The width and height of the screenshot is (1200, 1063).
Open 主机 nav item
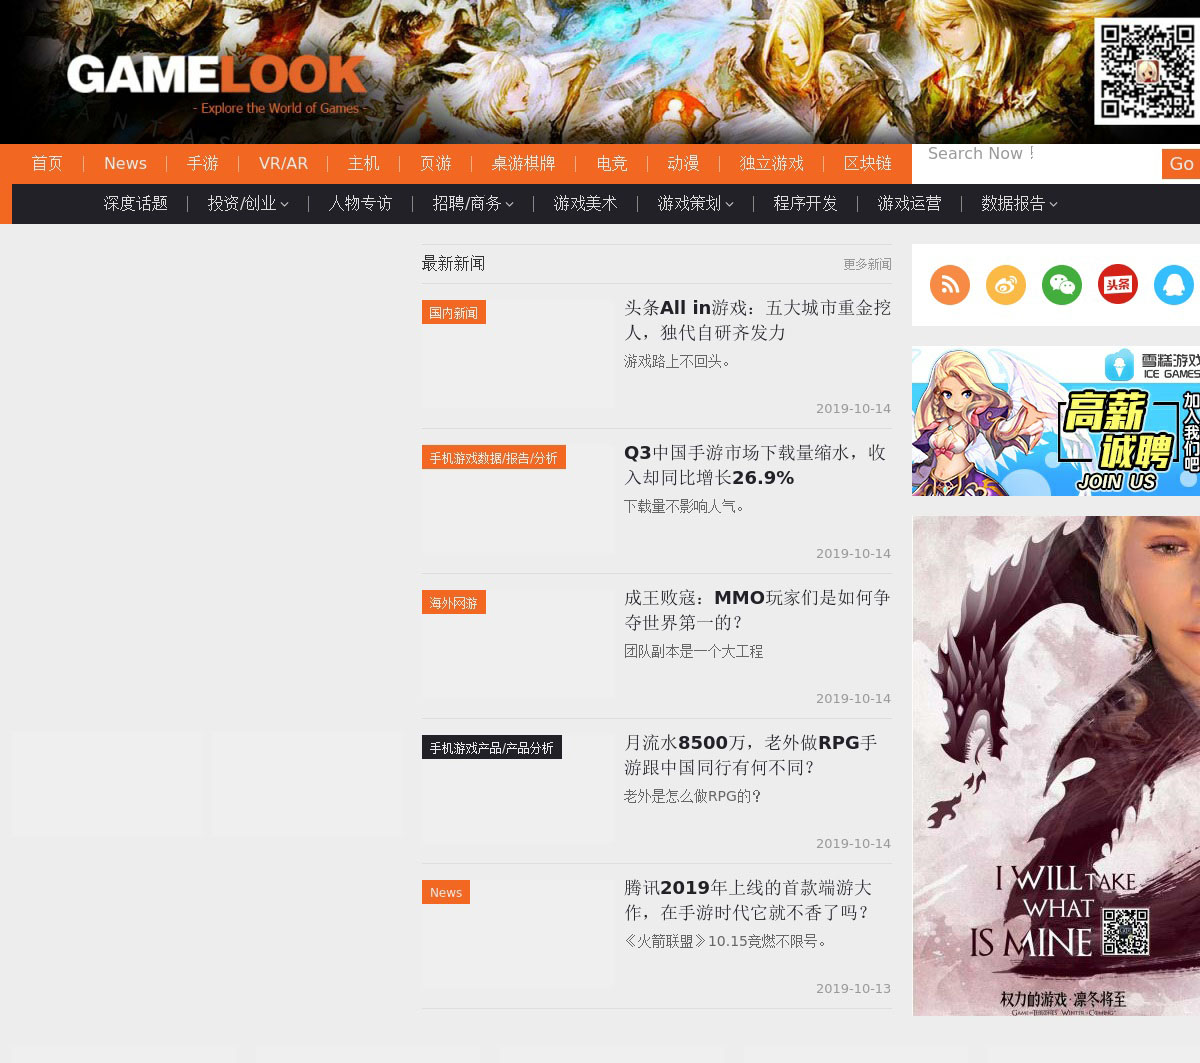(x=364, y=164)
